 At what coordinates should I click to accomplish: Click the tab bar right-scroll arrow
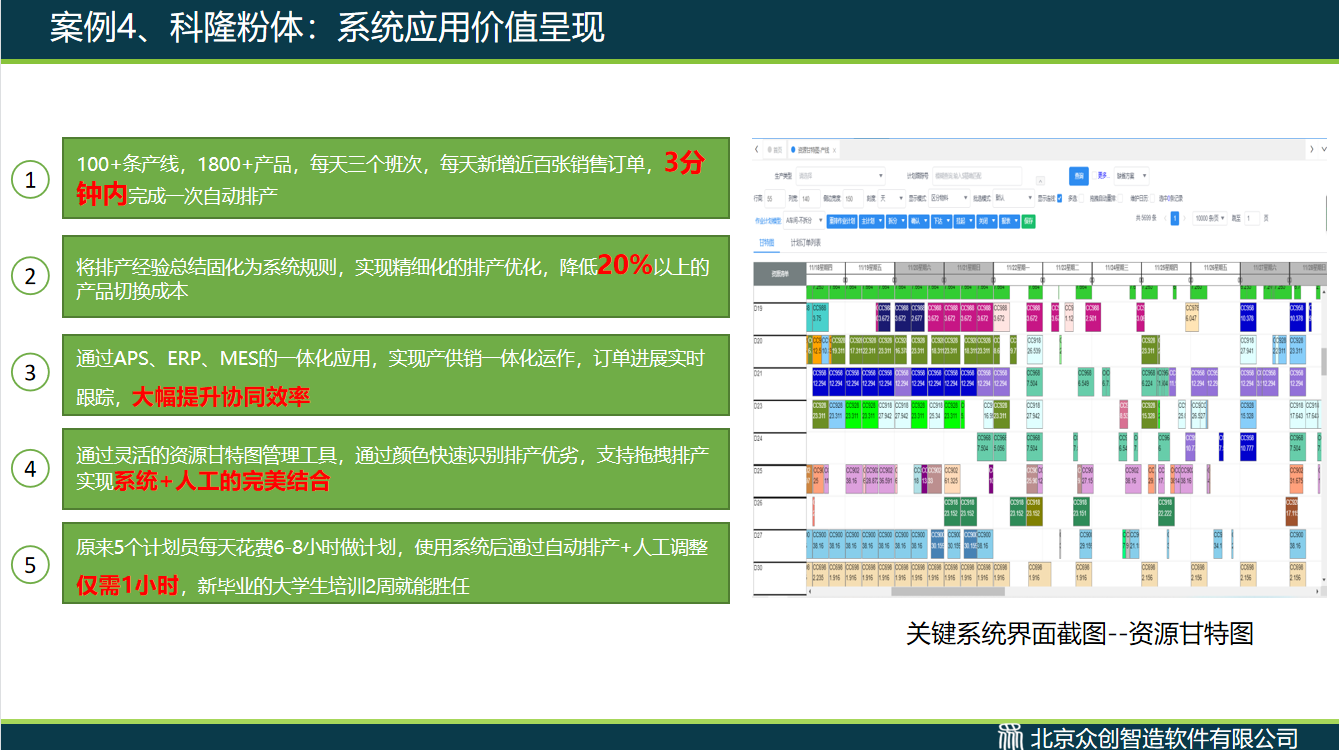[1312, 149]
